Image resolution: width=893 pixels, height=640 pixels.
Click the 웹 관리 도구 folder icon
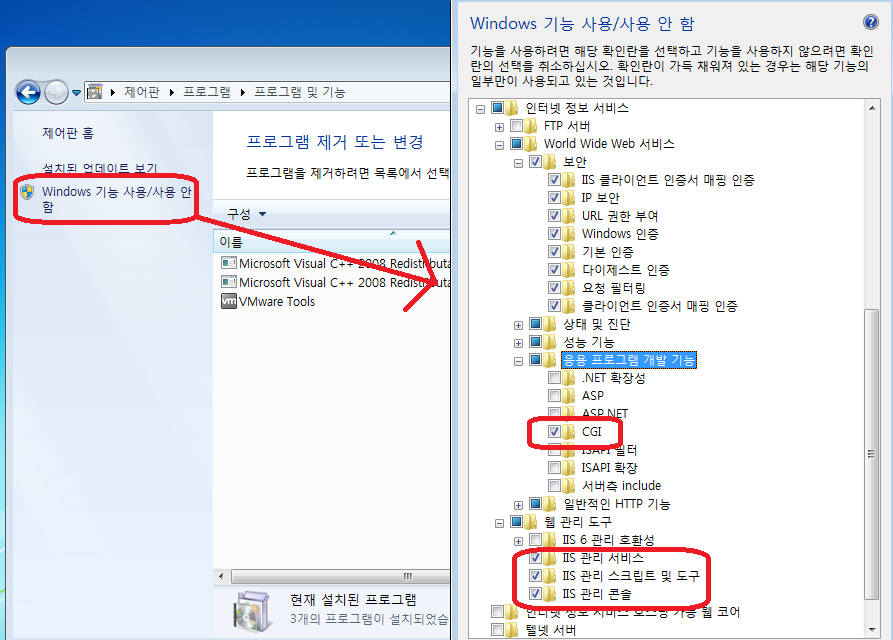(x=531, y=522)
